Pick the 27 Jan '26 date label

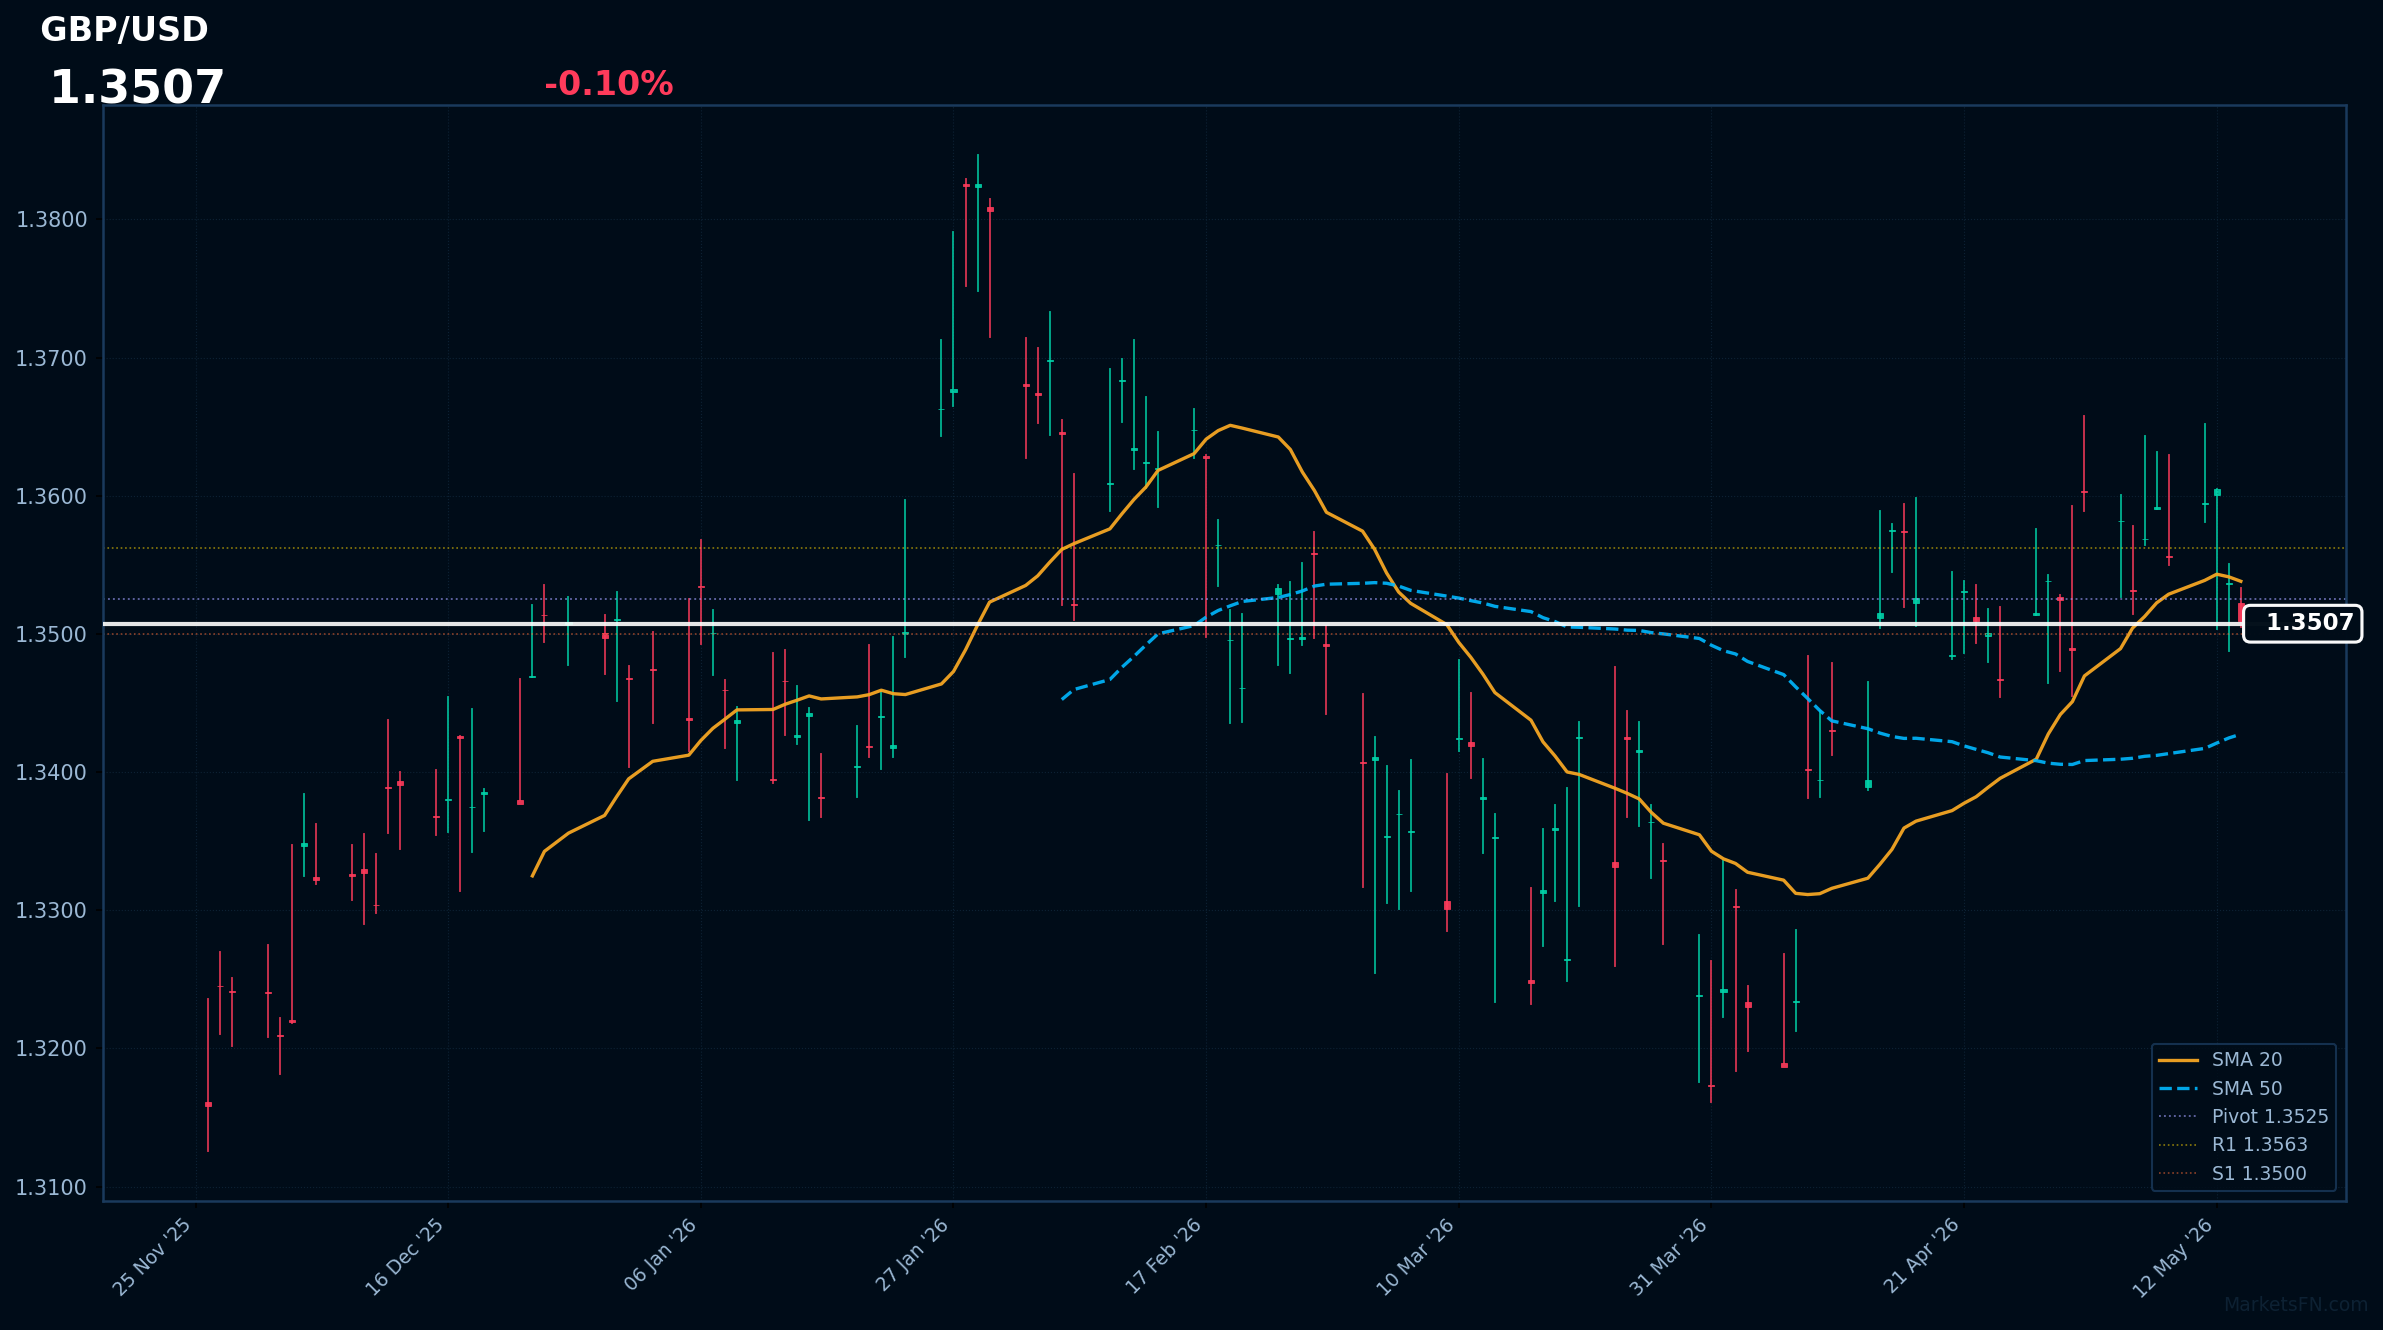click(x=912, y=1255)
